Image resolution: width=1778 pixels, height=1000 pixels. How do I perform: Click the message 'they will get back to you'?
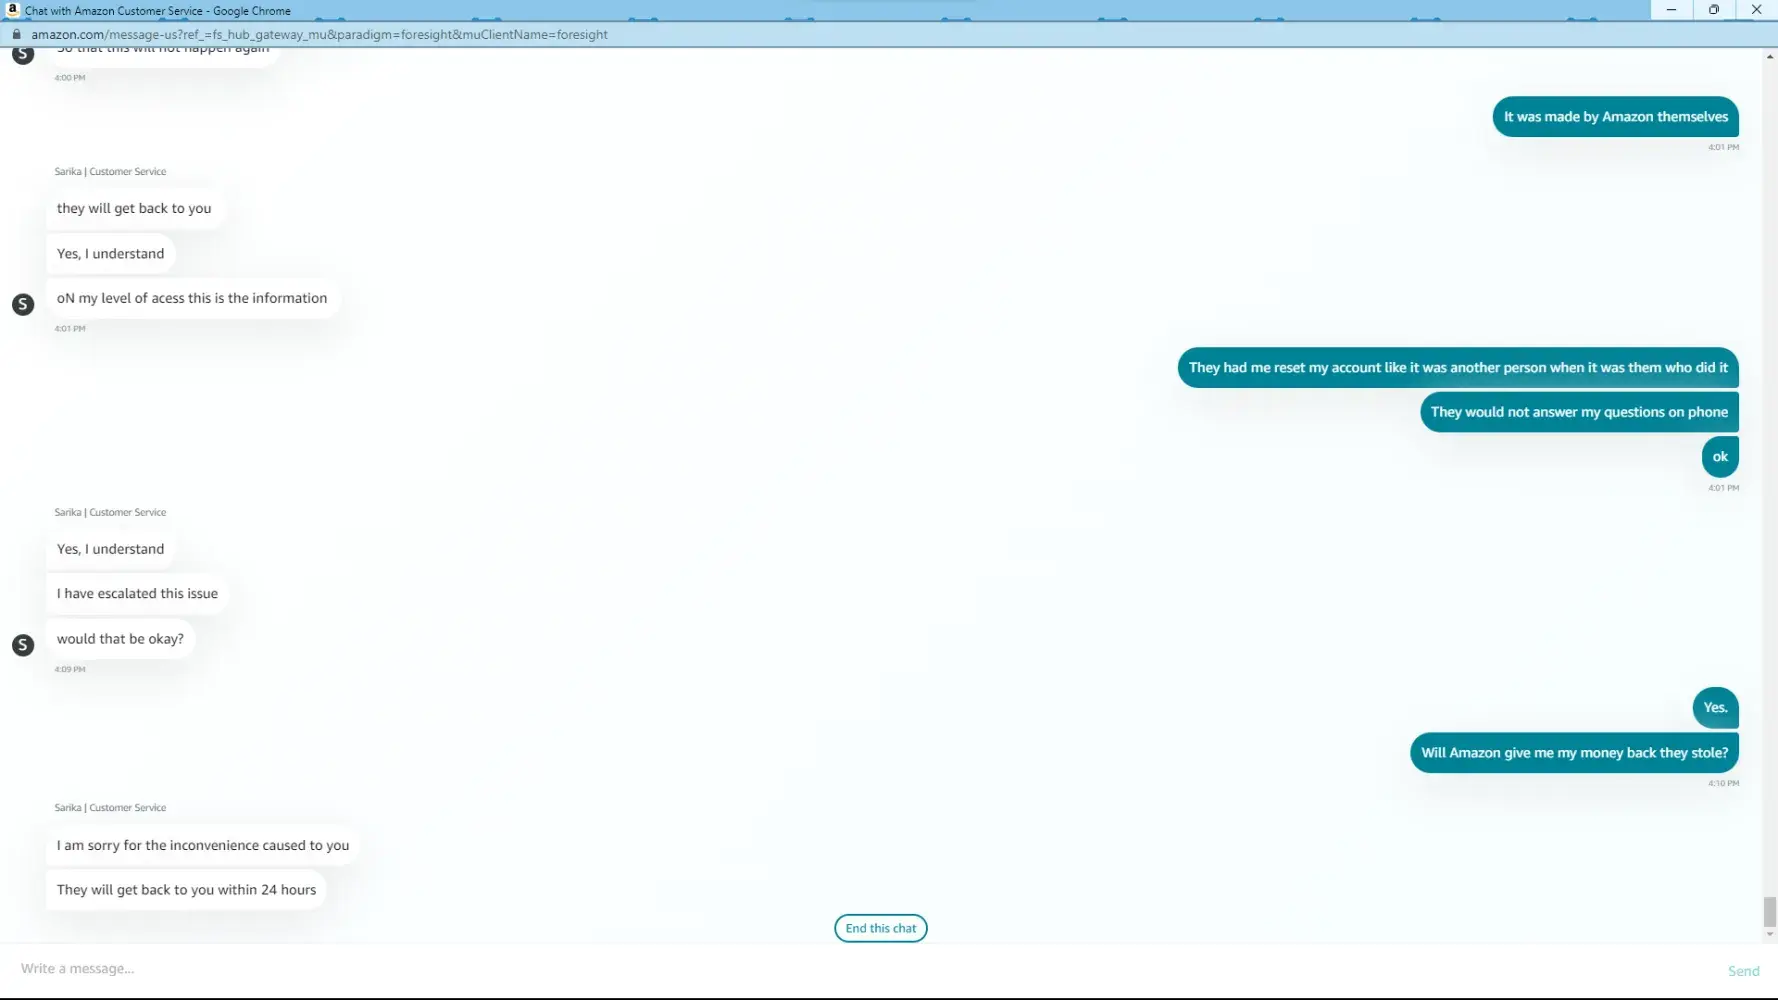point(134,209)
